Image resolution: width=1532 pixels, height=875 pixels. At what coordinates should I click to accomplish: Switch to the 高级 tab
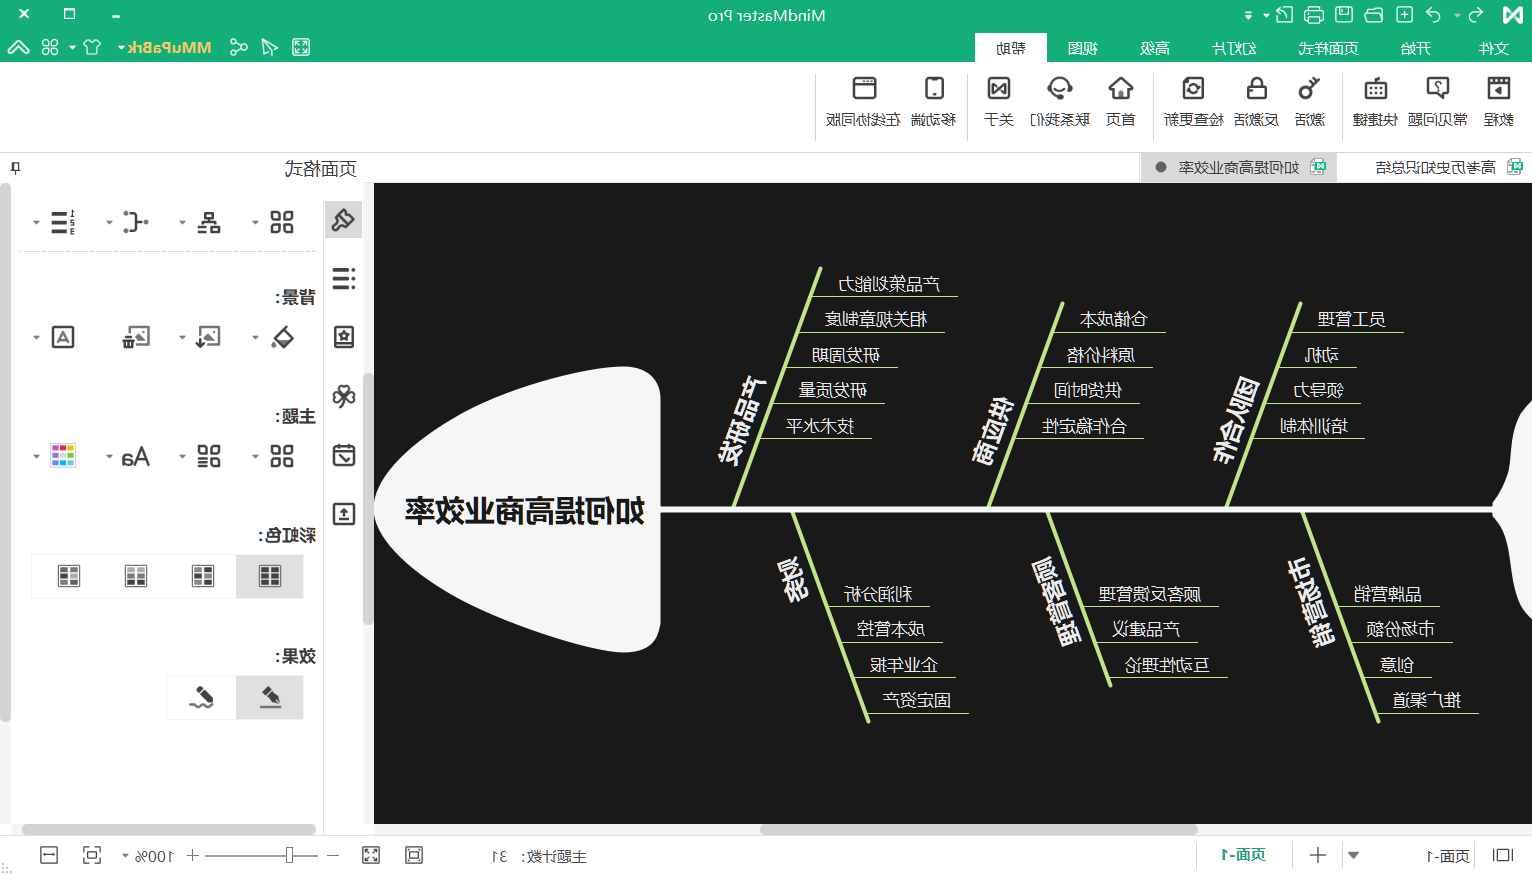[1155, 48]
